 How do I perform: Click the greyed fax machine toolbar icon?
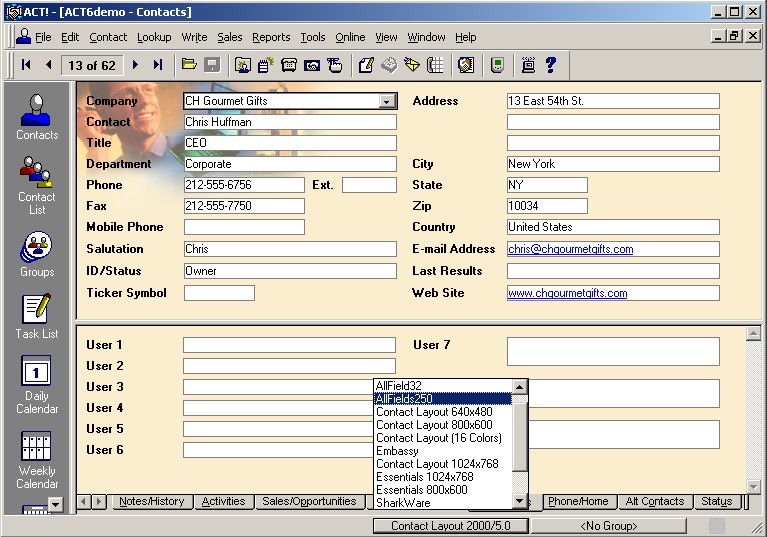coord(389,65)
